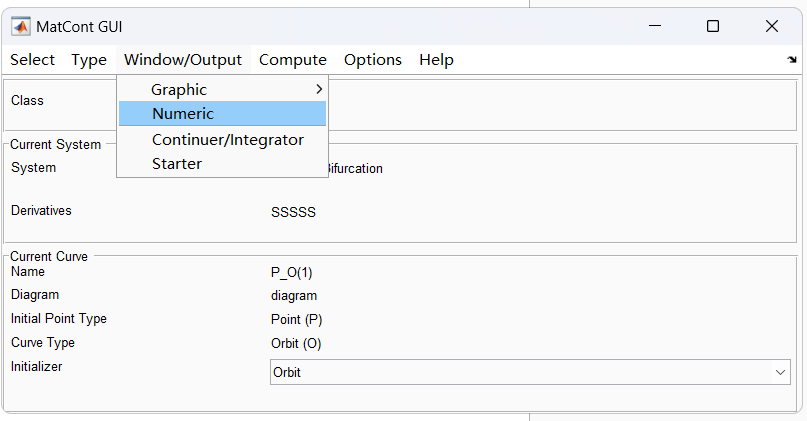Close the MatCont GUI window
This screenshot has width=807, height=421.
click(x=772, y=26)
